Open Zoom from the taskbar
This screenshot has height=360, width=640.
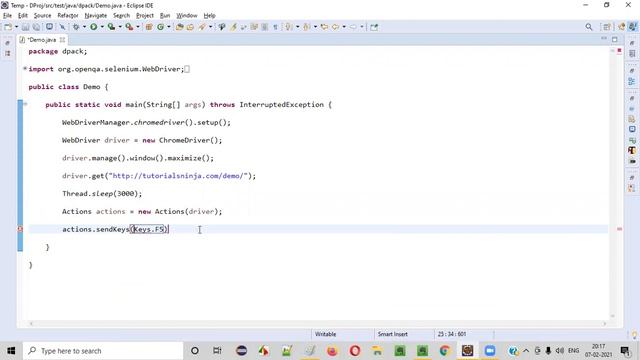pos(490,351)
